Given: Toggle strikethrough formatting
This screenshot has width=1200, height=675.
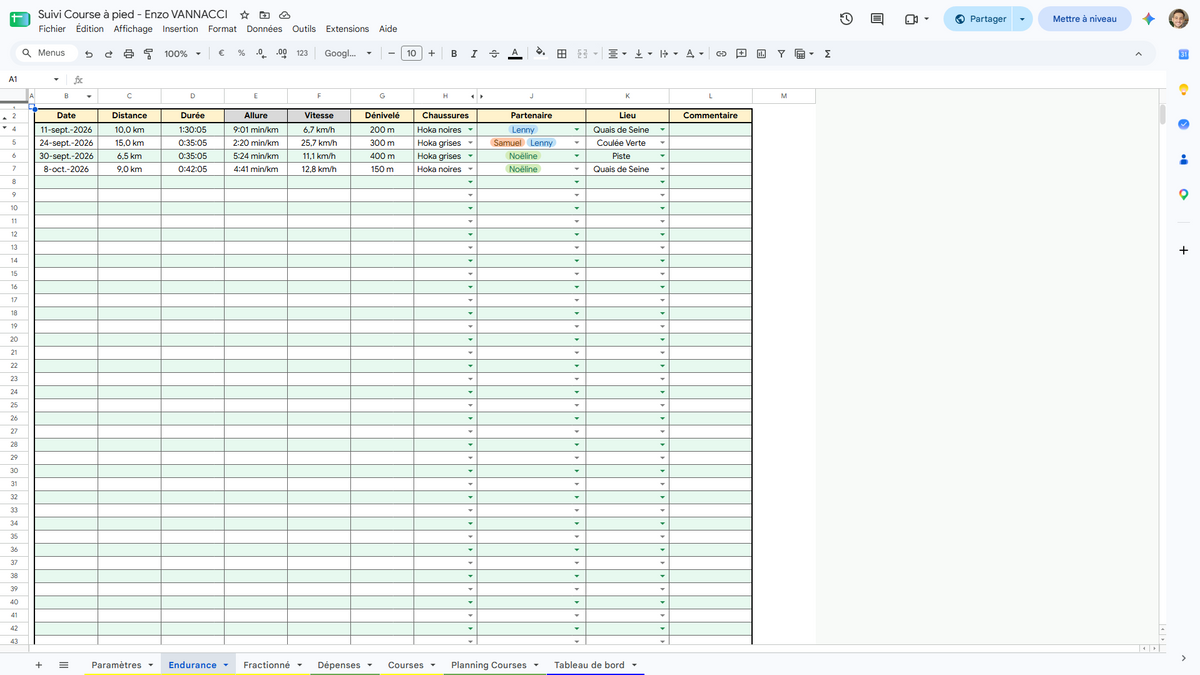Looking at the screenshot, I should coord(494,54).
